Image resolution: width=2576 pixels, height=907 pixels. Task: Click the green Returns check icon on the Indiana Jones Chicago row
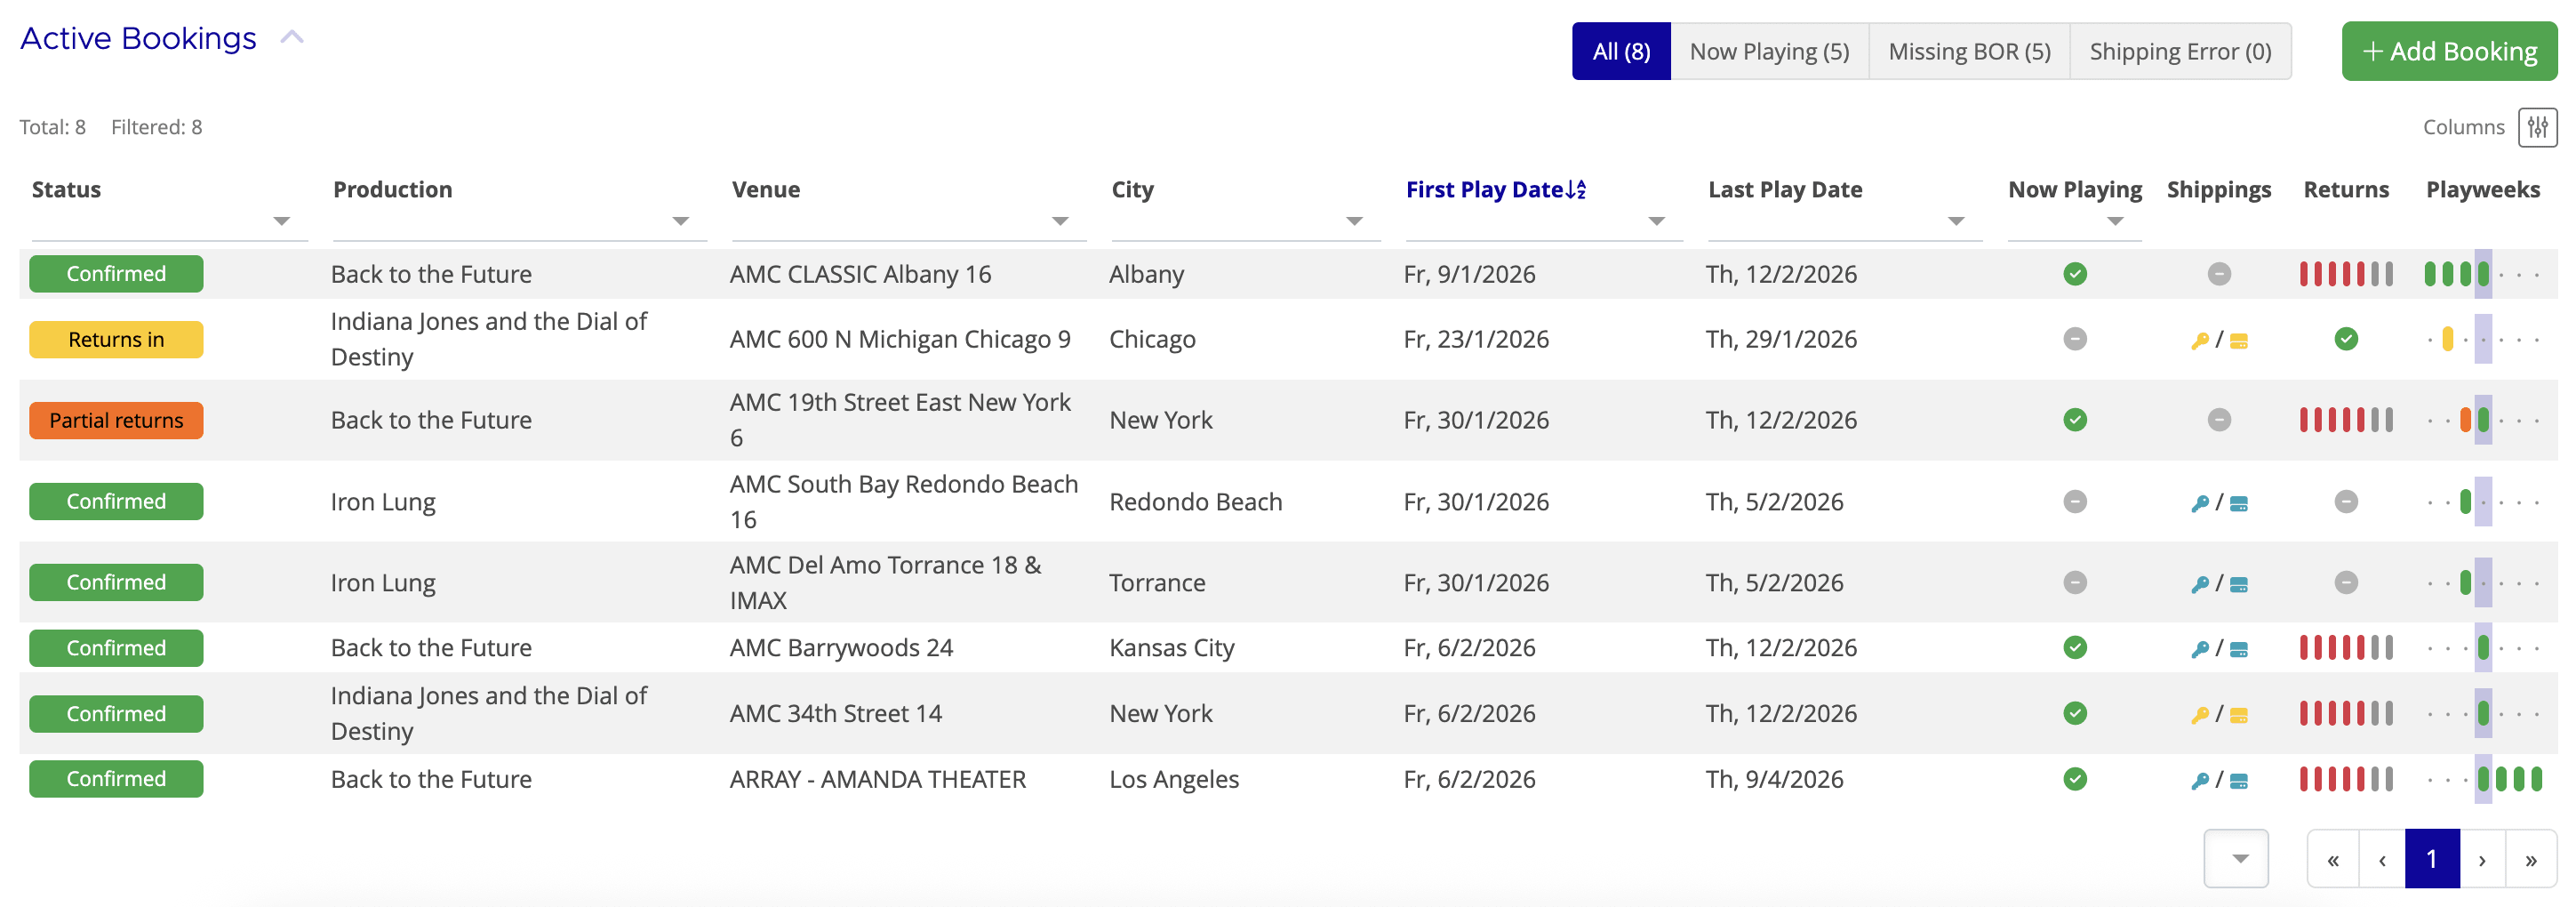2346,339
